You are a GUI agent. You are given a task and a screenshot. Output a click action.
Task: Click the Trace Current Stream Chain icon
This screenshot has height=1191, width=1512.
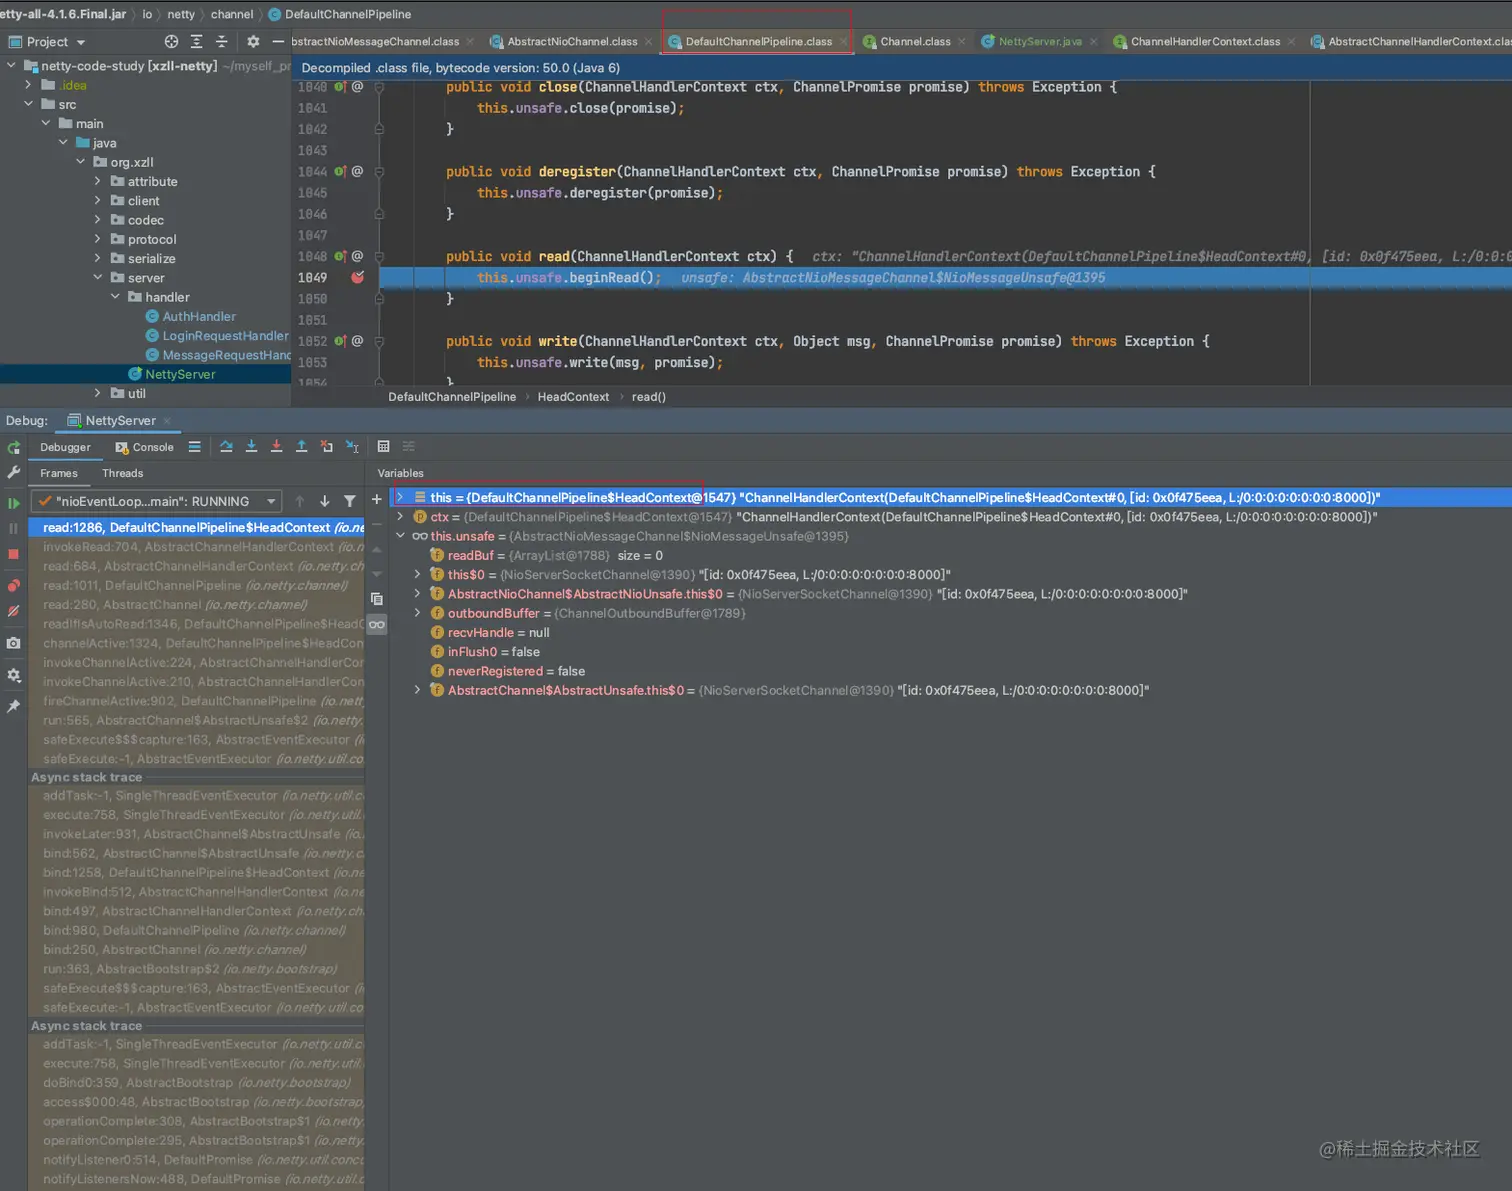(409, 447)
